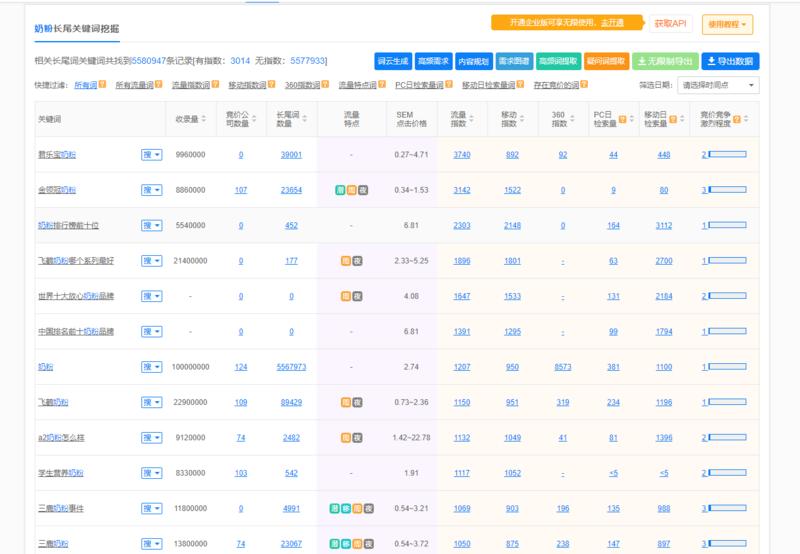Toggle the 流量特点词 quick filter
This screenshot has height=554, width=800.
tap(358, 86)
